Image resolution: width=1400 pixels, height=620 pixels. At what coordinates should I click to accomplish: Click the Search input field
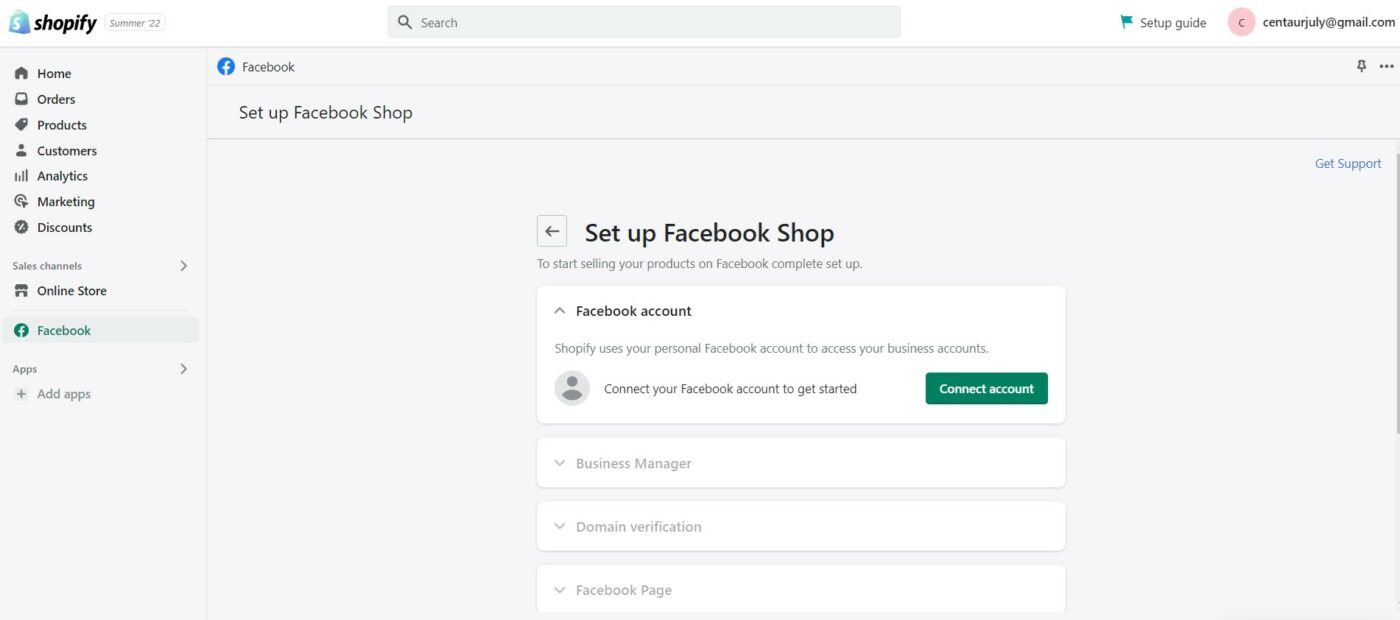pyautogui.click(x=644, y=22)
